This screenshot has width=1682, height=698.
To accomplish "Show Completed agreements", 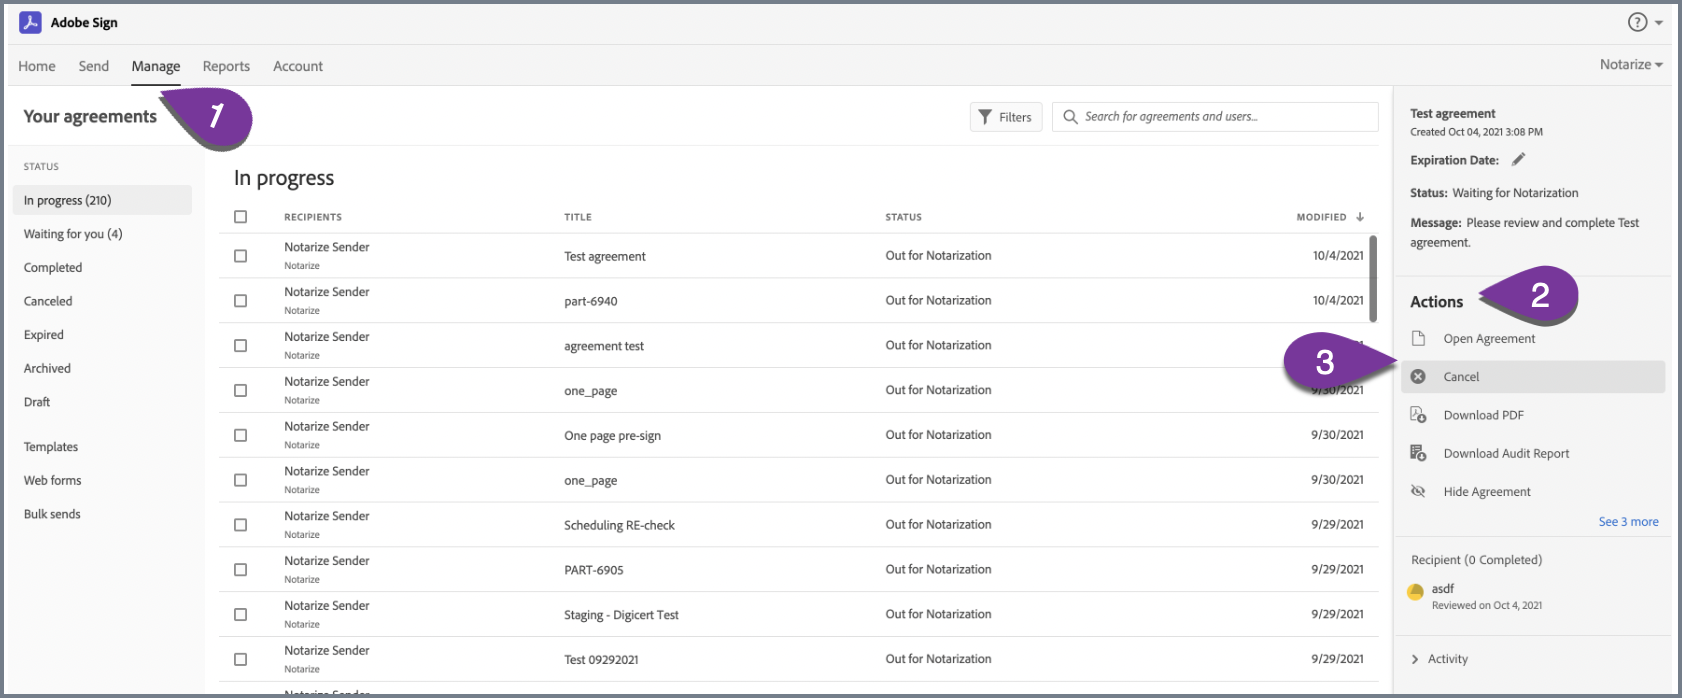I will (53, 268).
